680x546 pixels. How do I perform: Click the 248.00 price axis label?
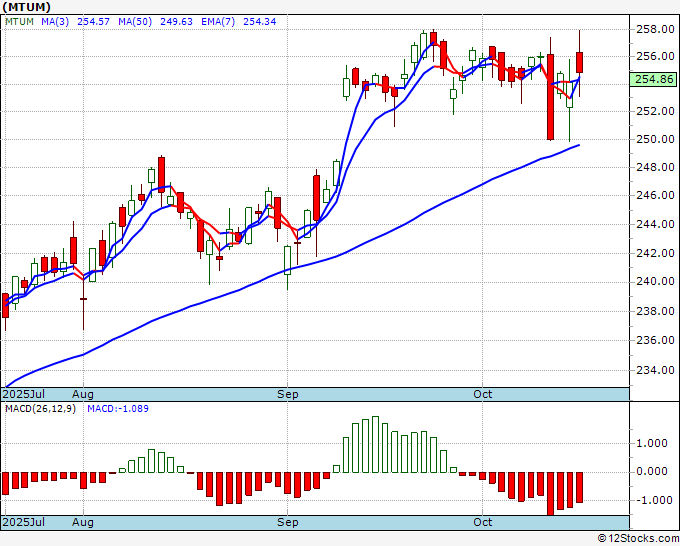(655, 167)
